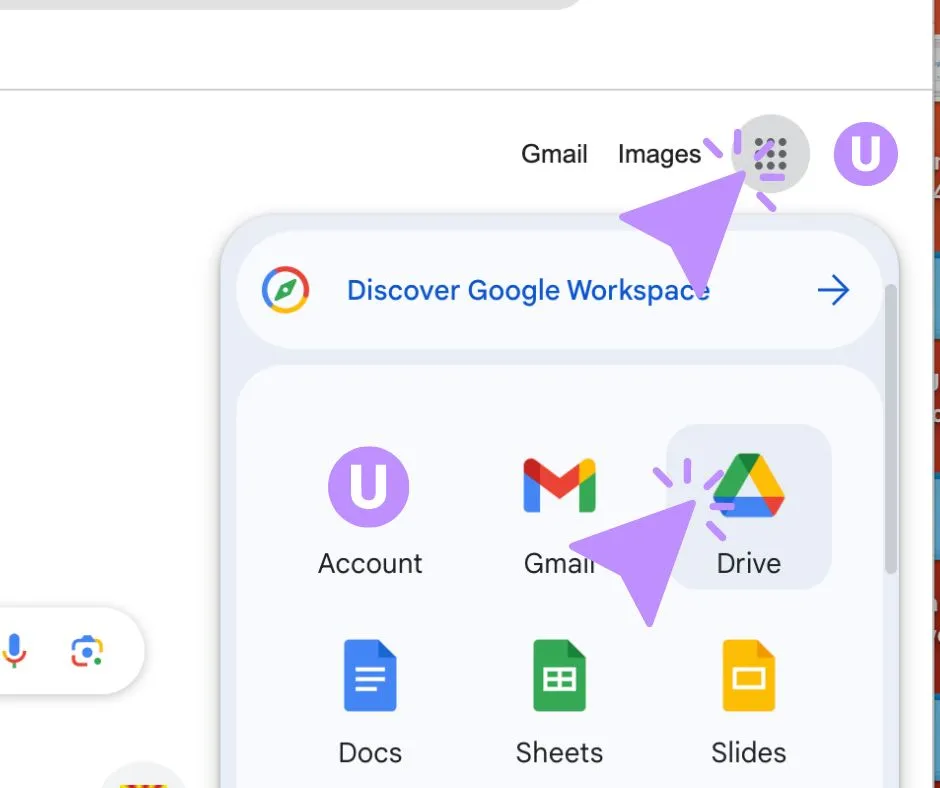Go to Gmail via the top link

tap(554, 154)
